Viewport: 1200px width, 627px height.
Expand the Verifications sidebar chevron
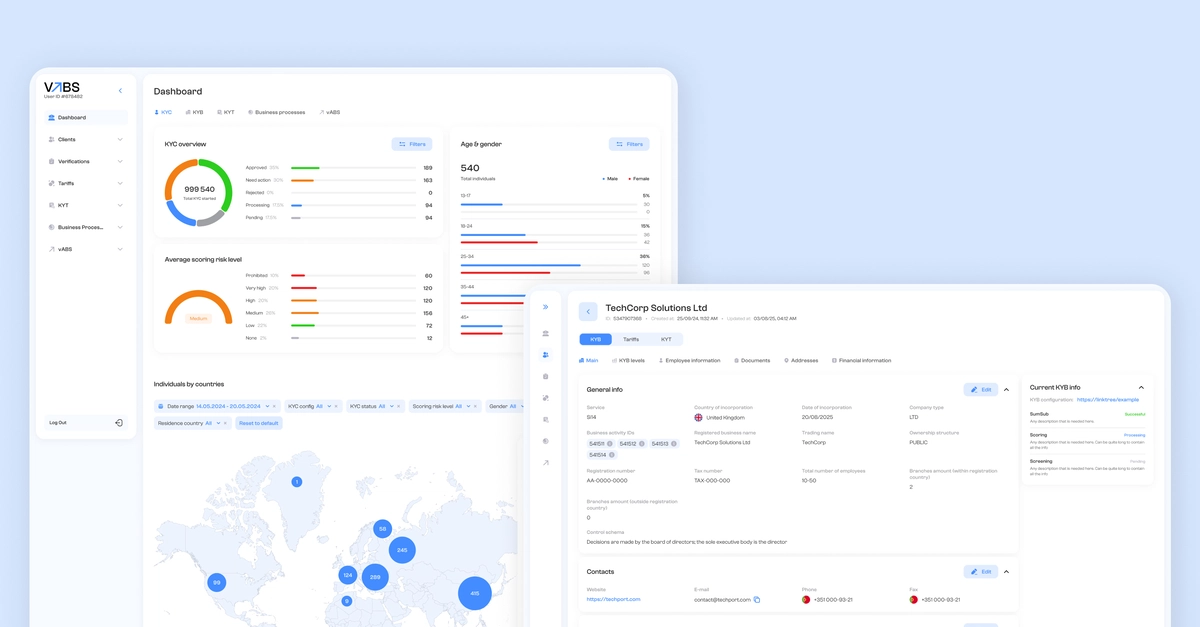pyautogui.click(x=120, y=162)
